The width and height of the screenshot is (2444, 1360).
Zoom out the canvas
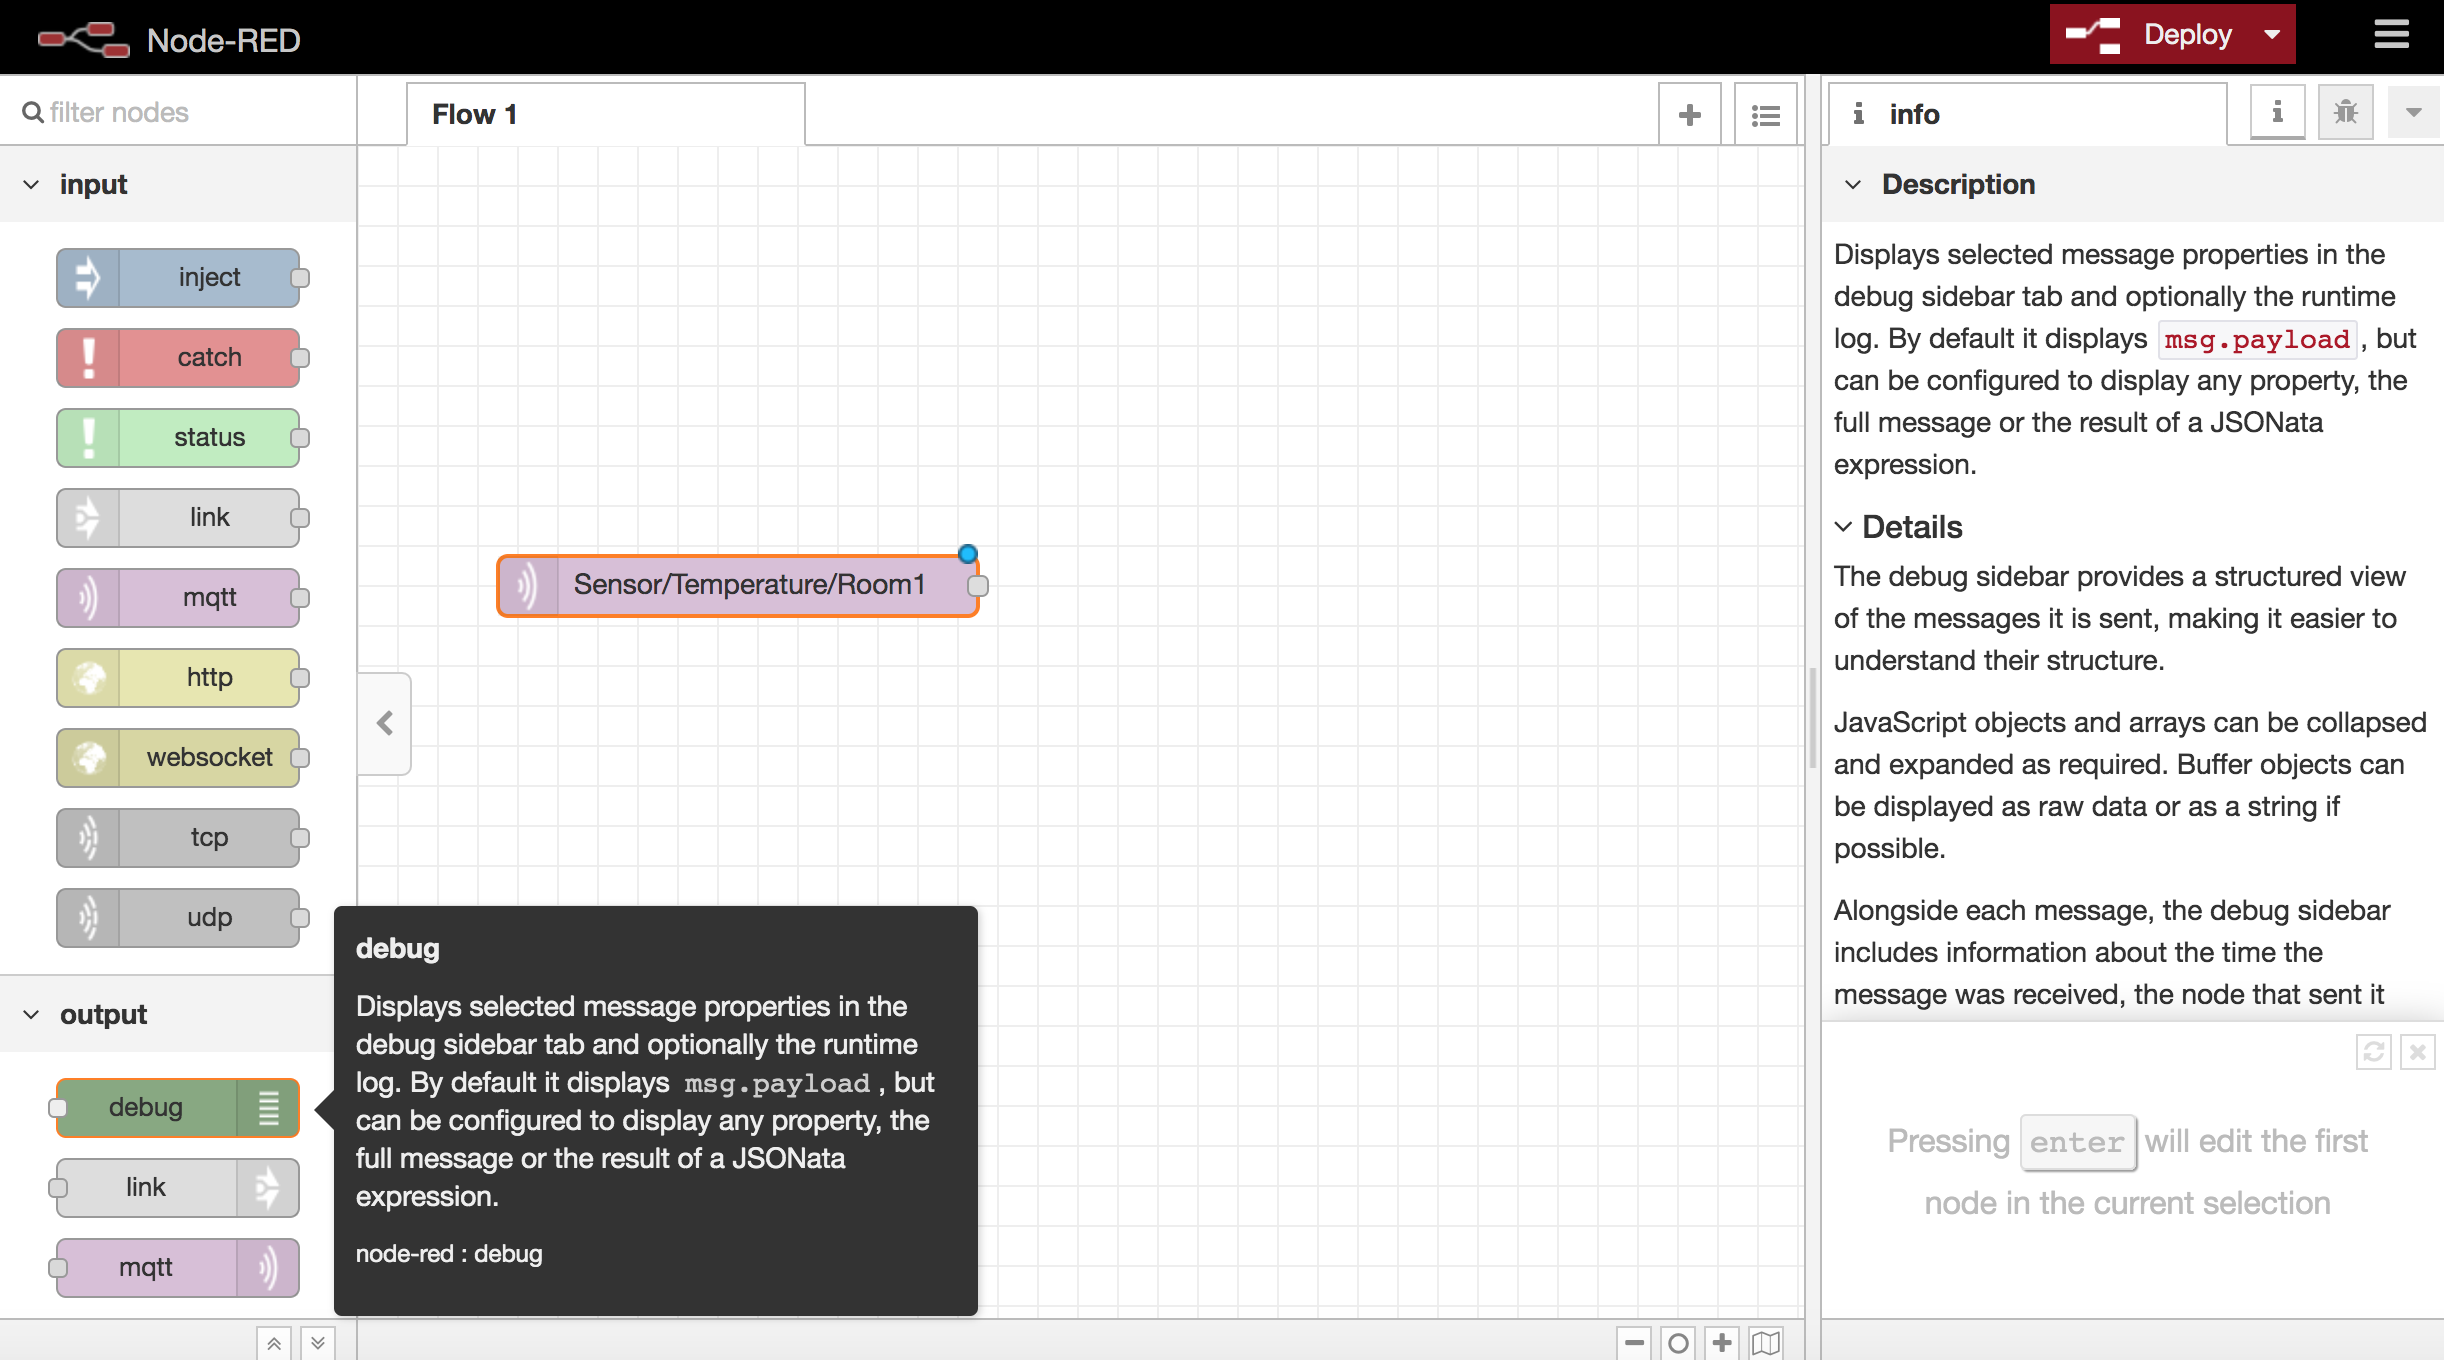click(1634, 1343)
